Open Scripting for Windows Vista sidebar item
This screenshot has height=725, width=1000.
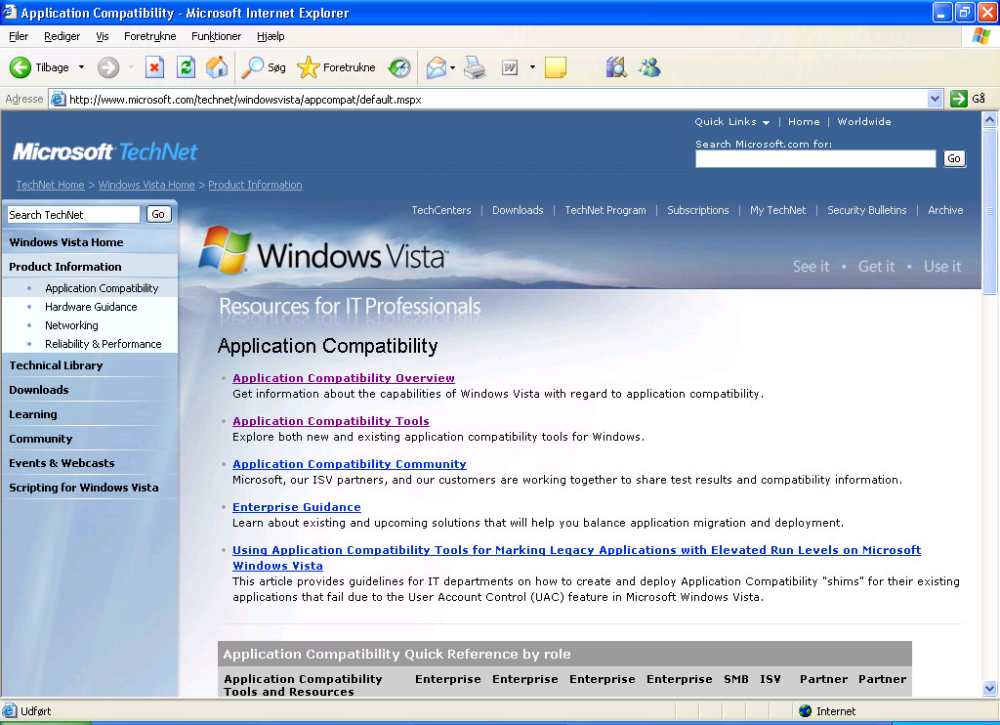tap(84, 487)
